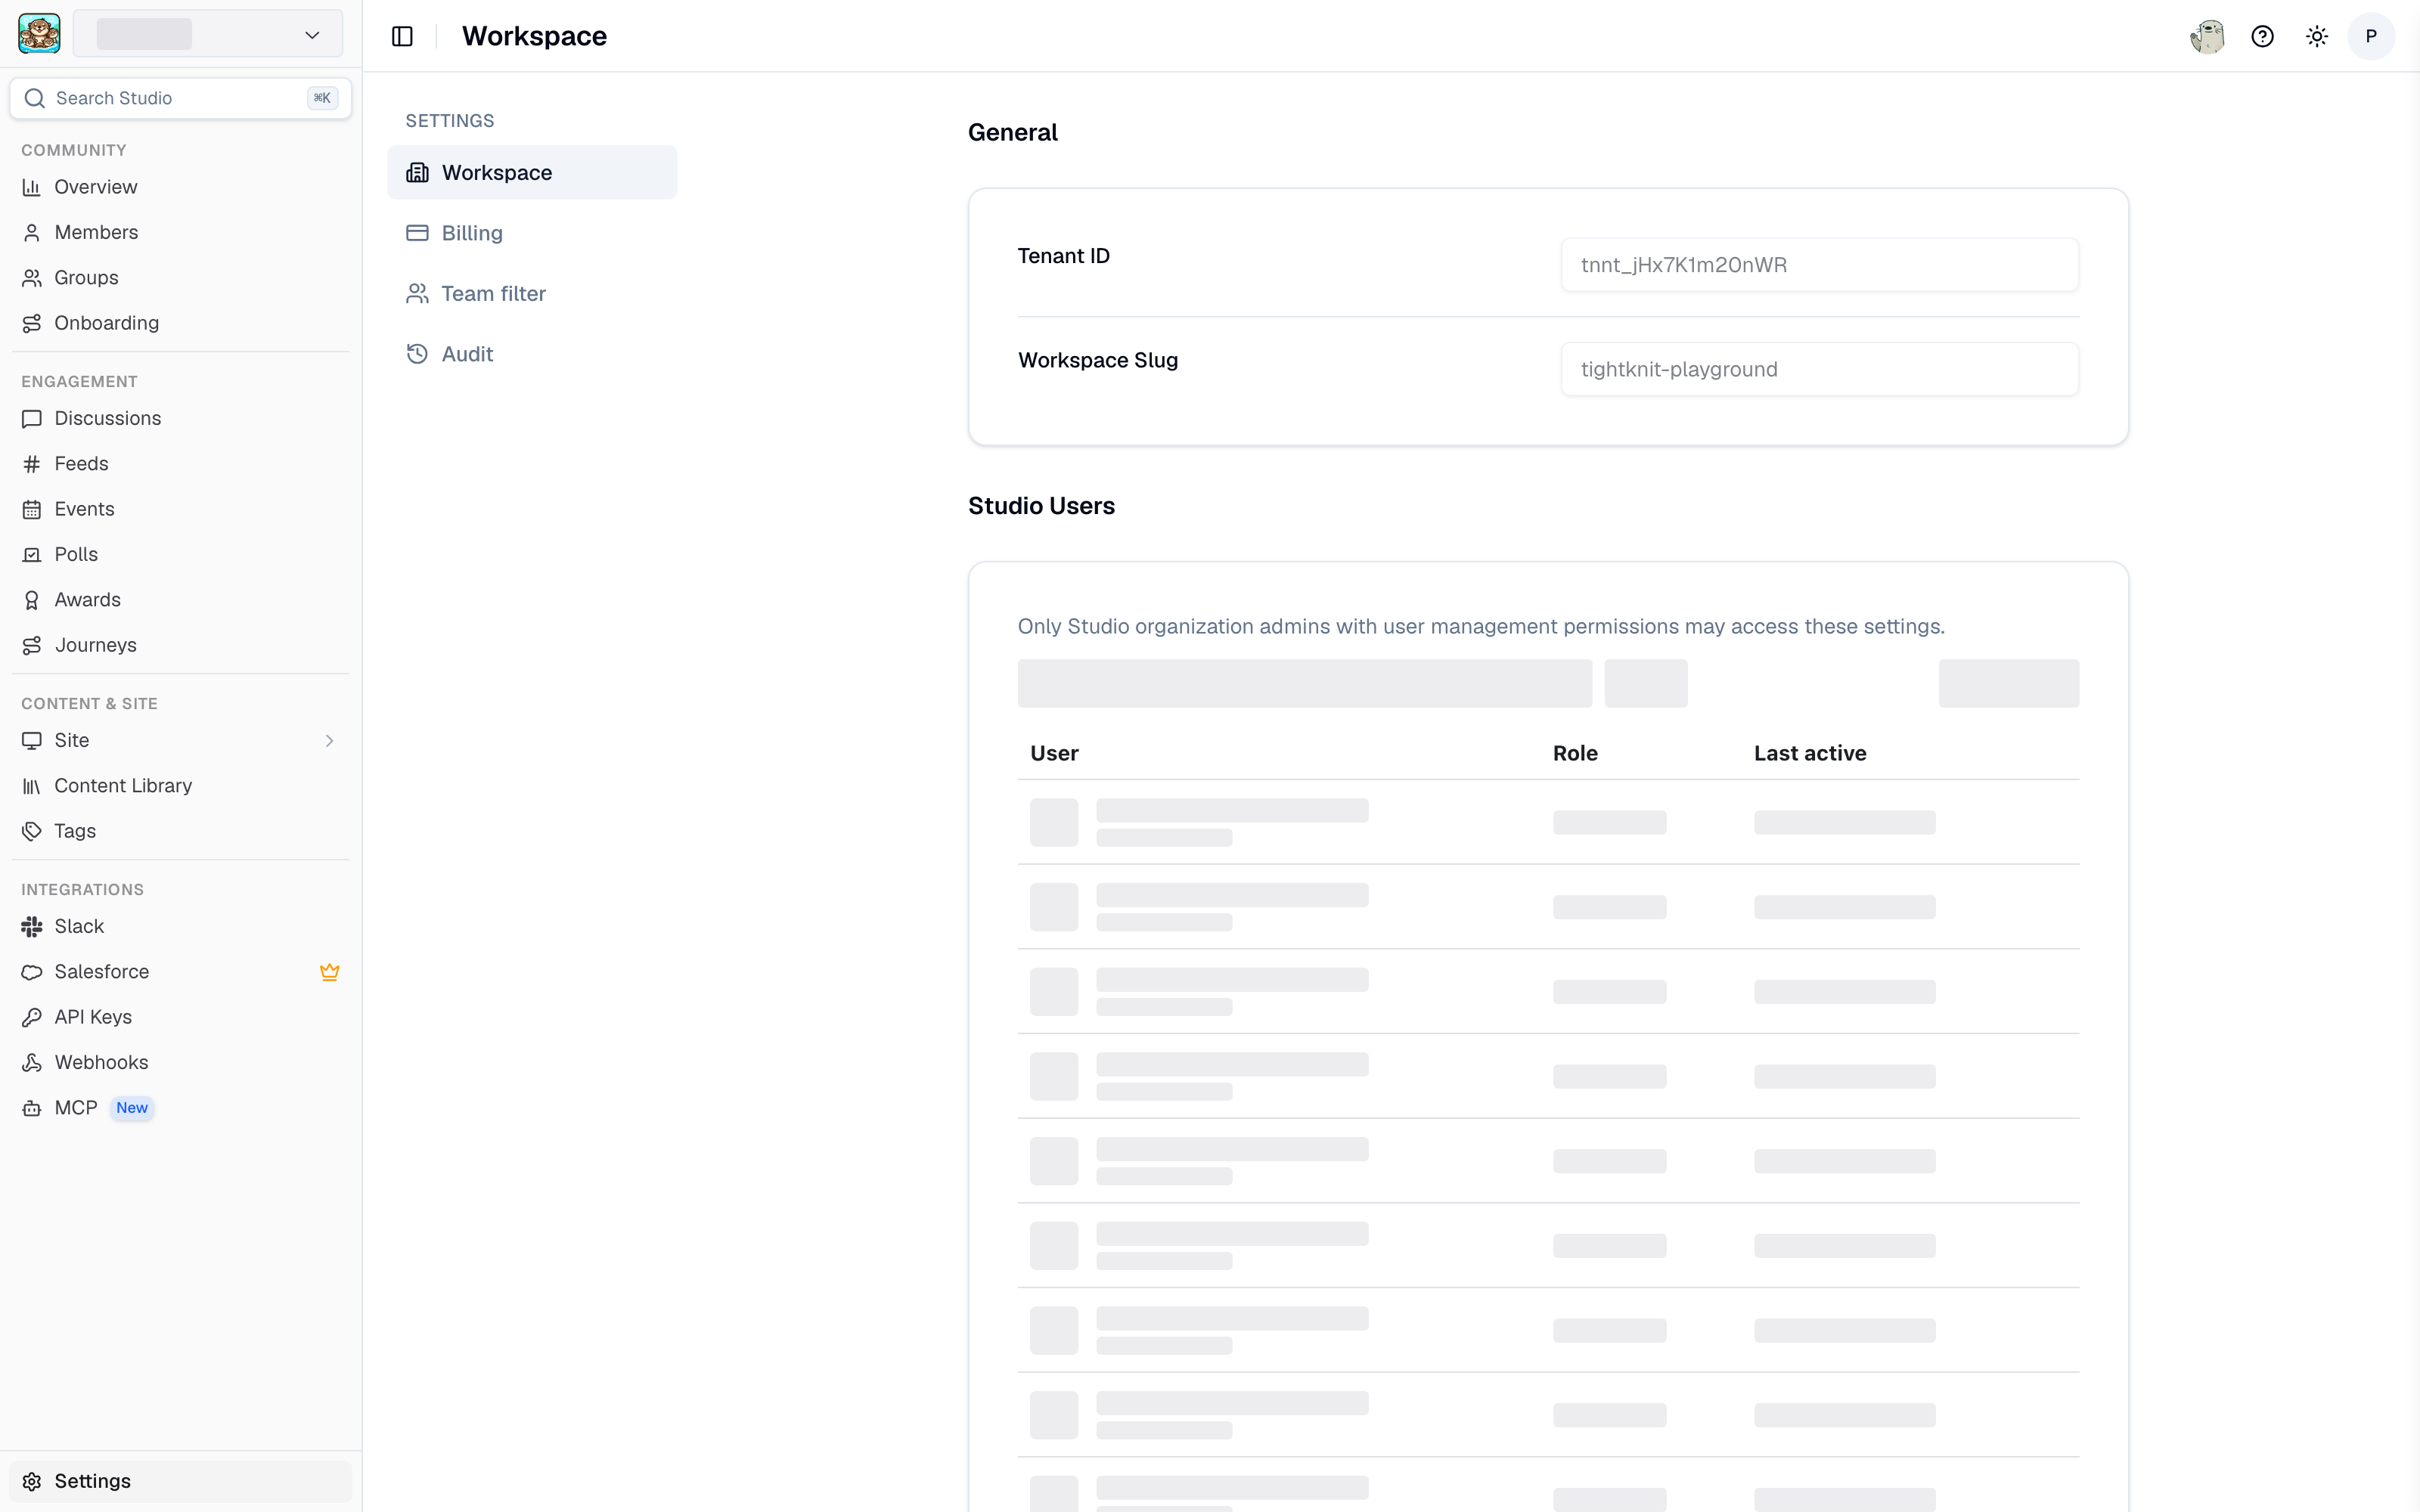
Task: Focus the Search Studio field
Action: pos(181,98)
